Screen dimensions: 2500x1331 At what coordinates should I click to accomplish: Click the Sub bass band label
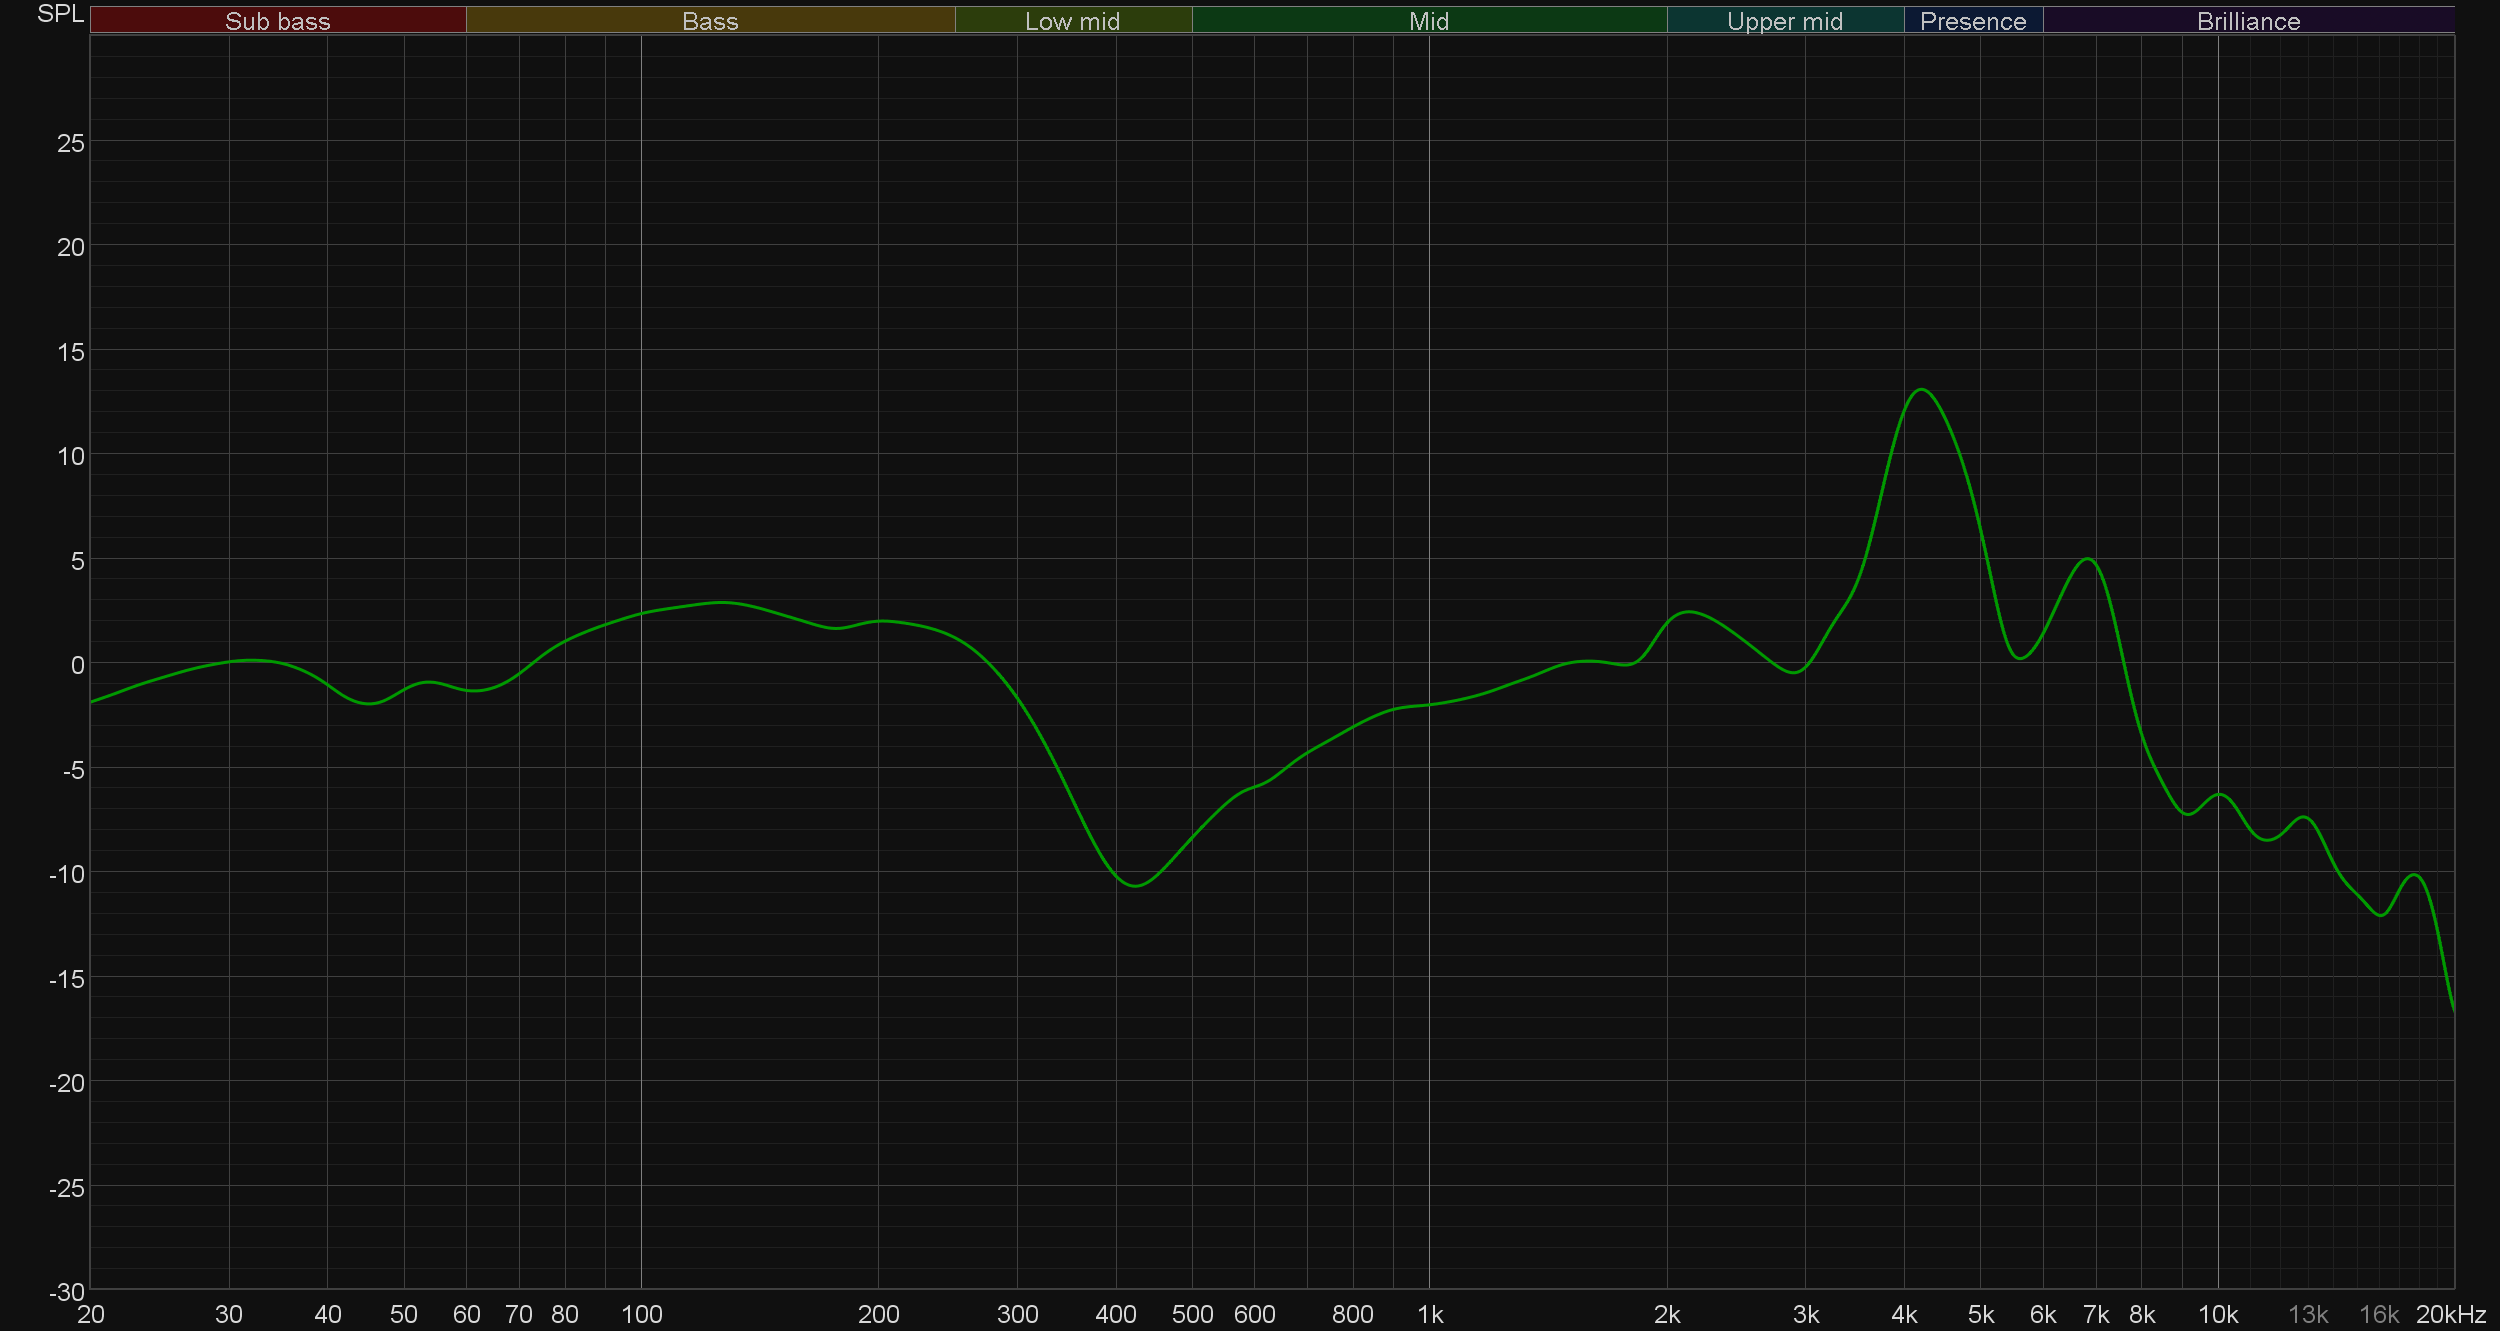click(277, 21)
